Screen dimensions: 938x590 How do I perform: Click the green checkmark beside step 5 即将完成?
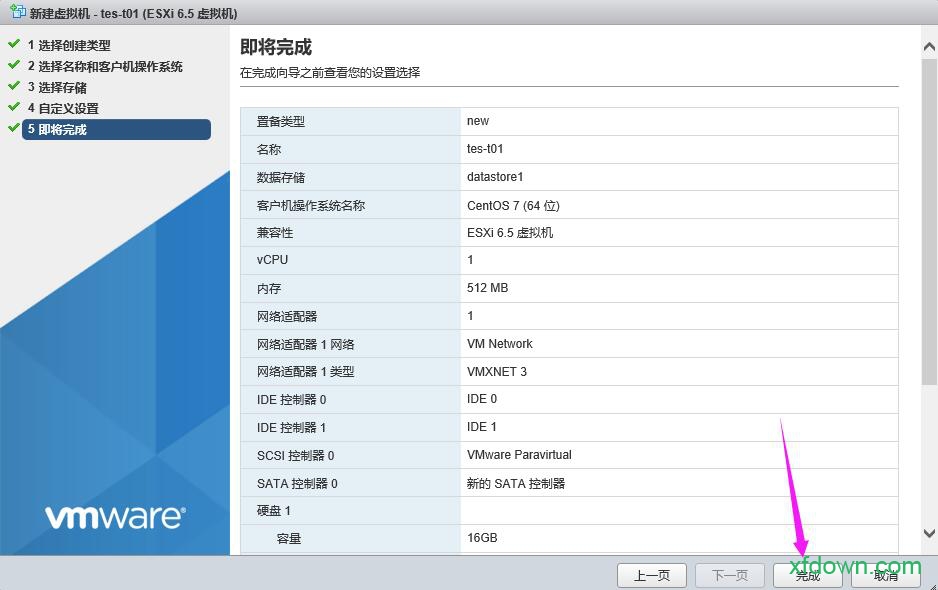(x=14, y=129)
